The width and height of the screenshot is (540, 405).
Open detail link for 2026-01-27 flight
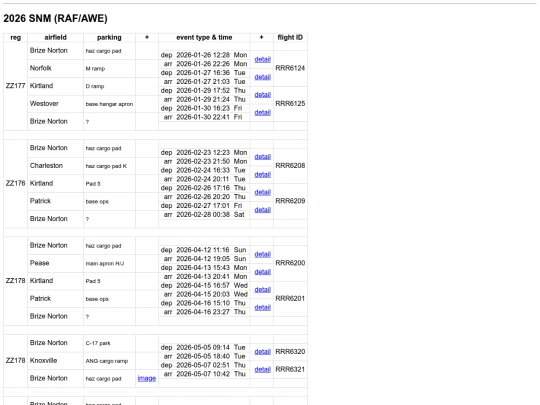click(262, 77)
